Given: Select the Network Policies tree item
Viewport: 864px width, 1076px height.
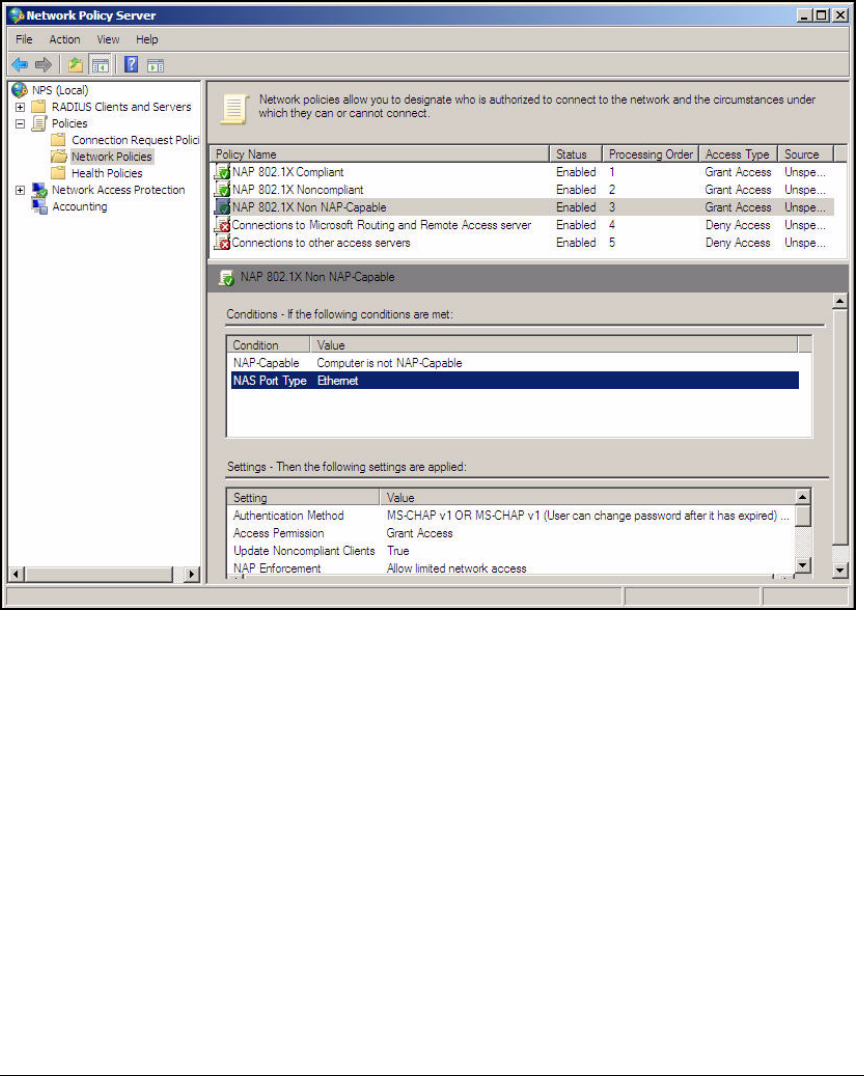Looking at the screenshot, I should pos(112,156).
